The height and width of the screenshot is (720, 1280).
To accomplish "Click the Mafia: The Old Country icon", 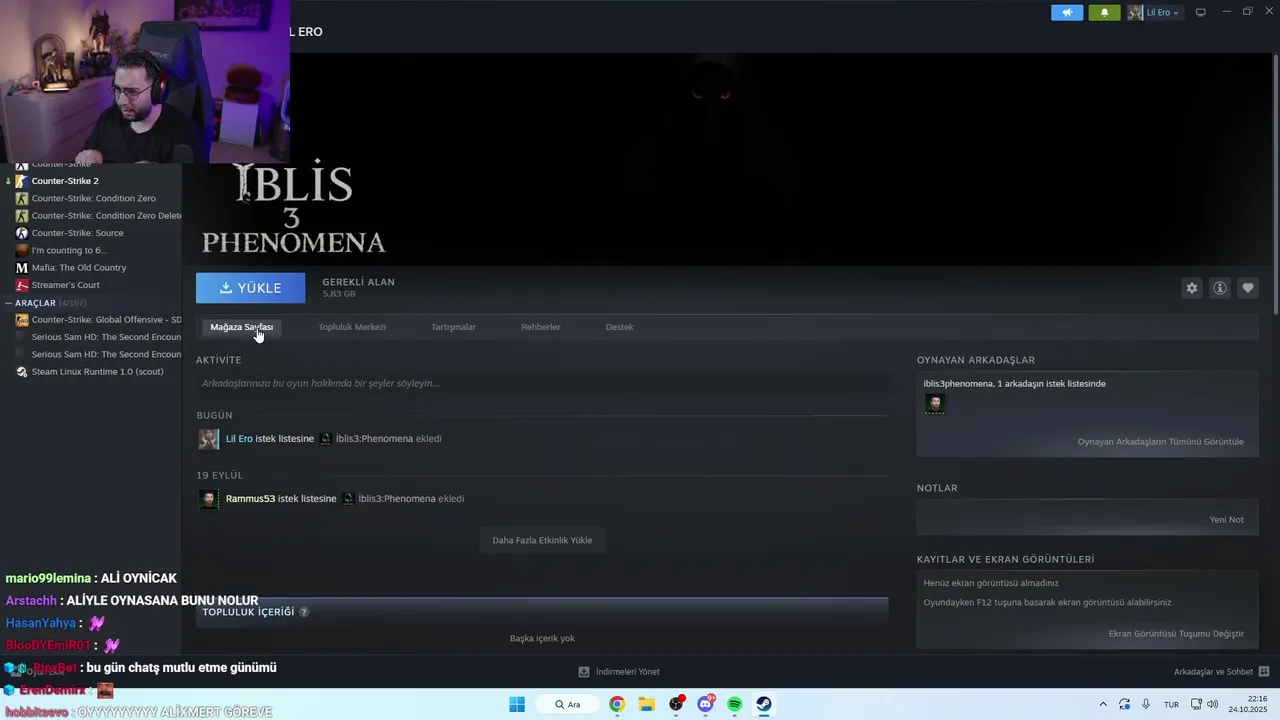I will [x=22, y=267].
